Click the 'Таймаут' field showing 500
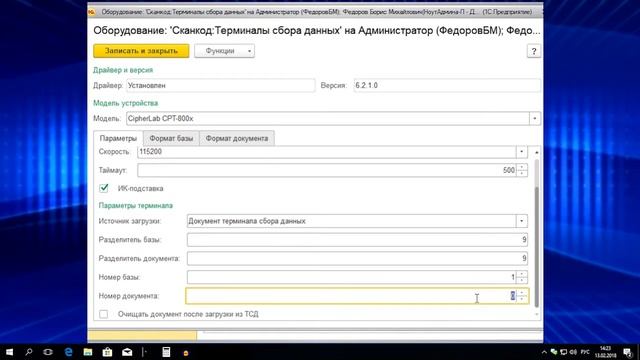The image size is (640, 360). [327, 170]
